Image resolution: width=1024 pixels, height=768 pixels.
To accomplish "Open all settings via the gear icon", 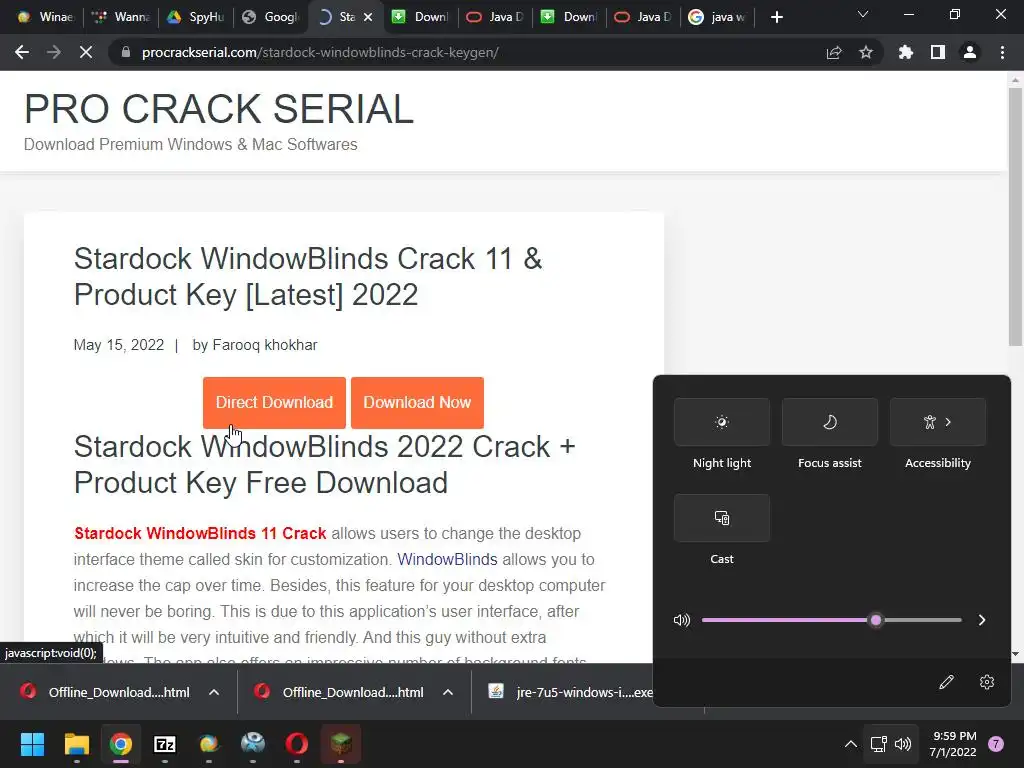I will 987,682.
